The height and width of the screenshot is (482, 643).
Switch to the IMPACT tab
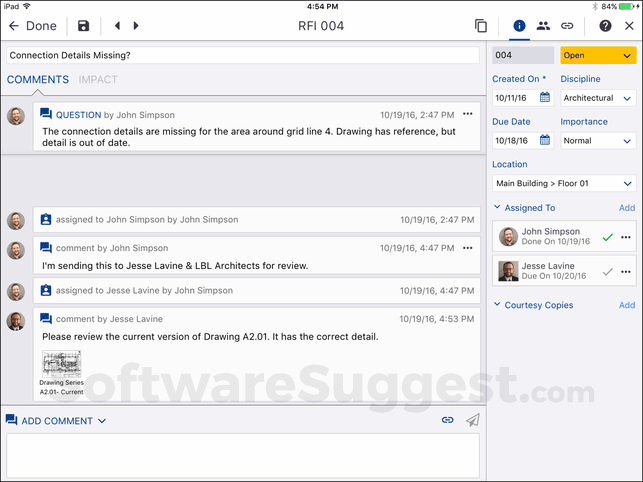tap(98, 80)
